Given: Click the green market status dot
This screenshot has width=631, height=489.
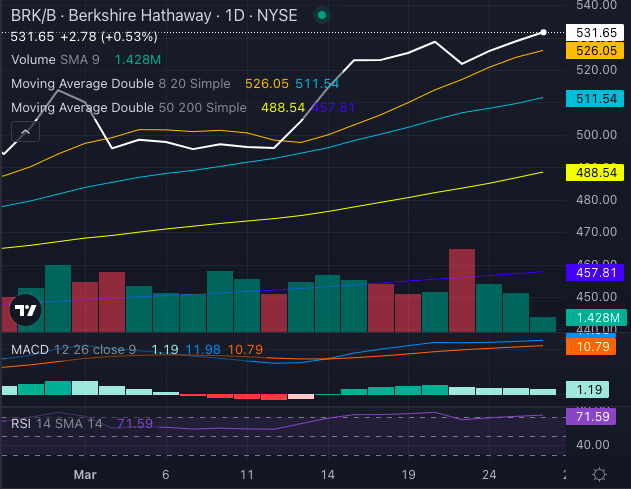Looking at the screenshot, I should [x=321, y=15].
